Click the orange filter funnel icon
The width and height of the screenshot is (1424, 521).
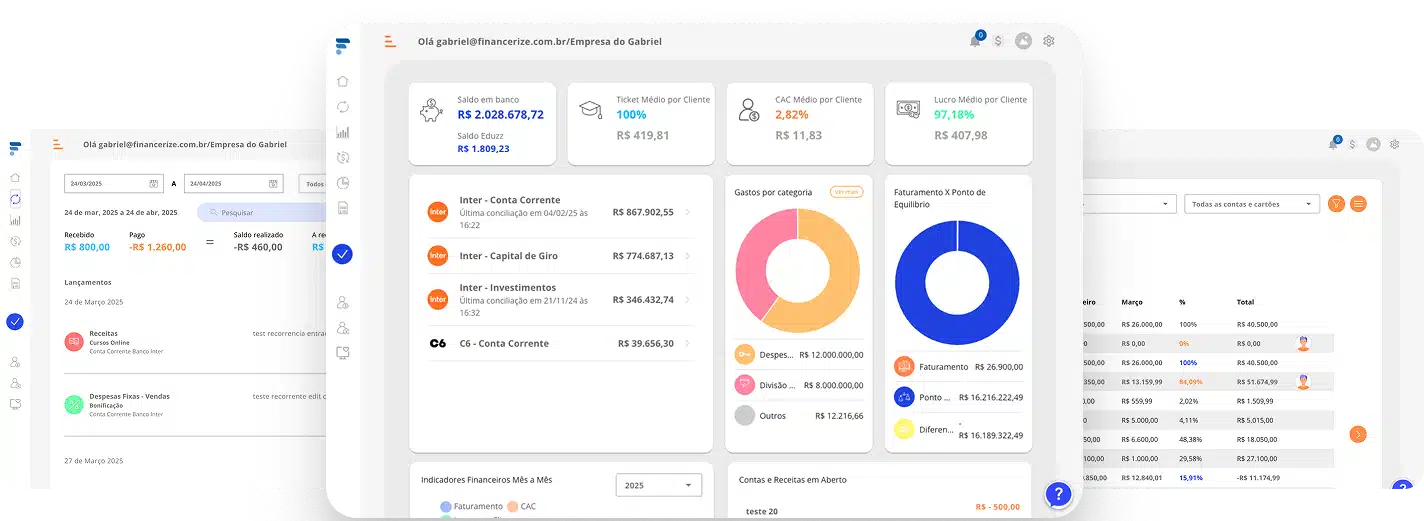(x=1336, y=204)
